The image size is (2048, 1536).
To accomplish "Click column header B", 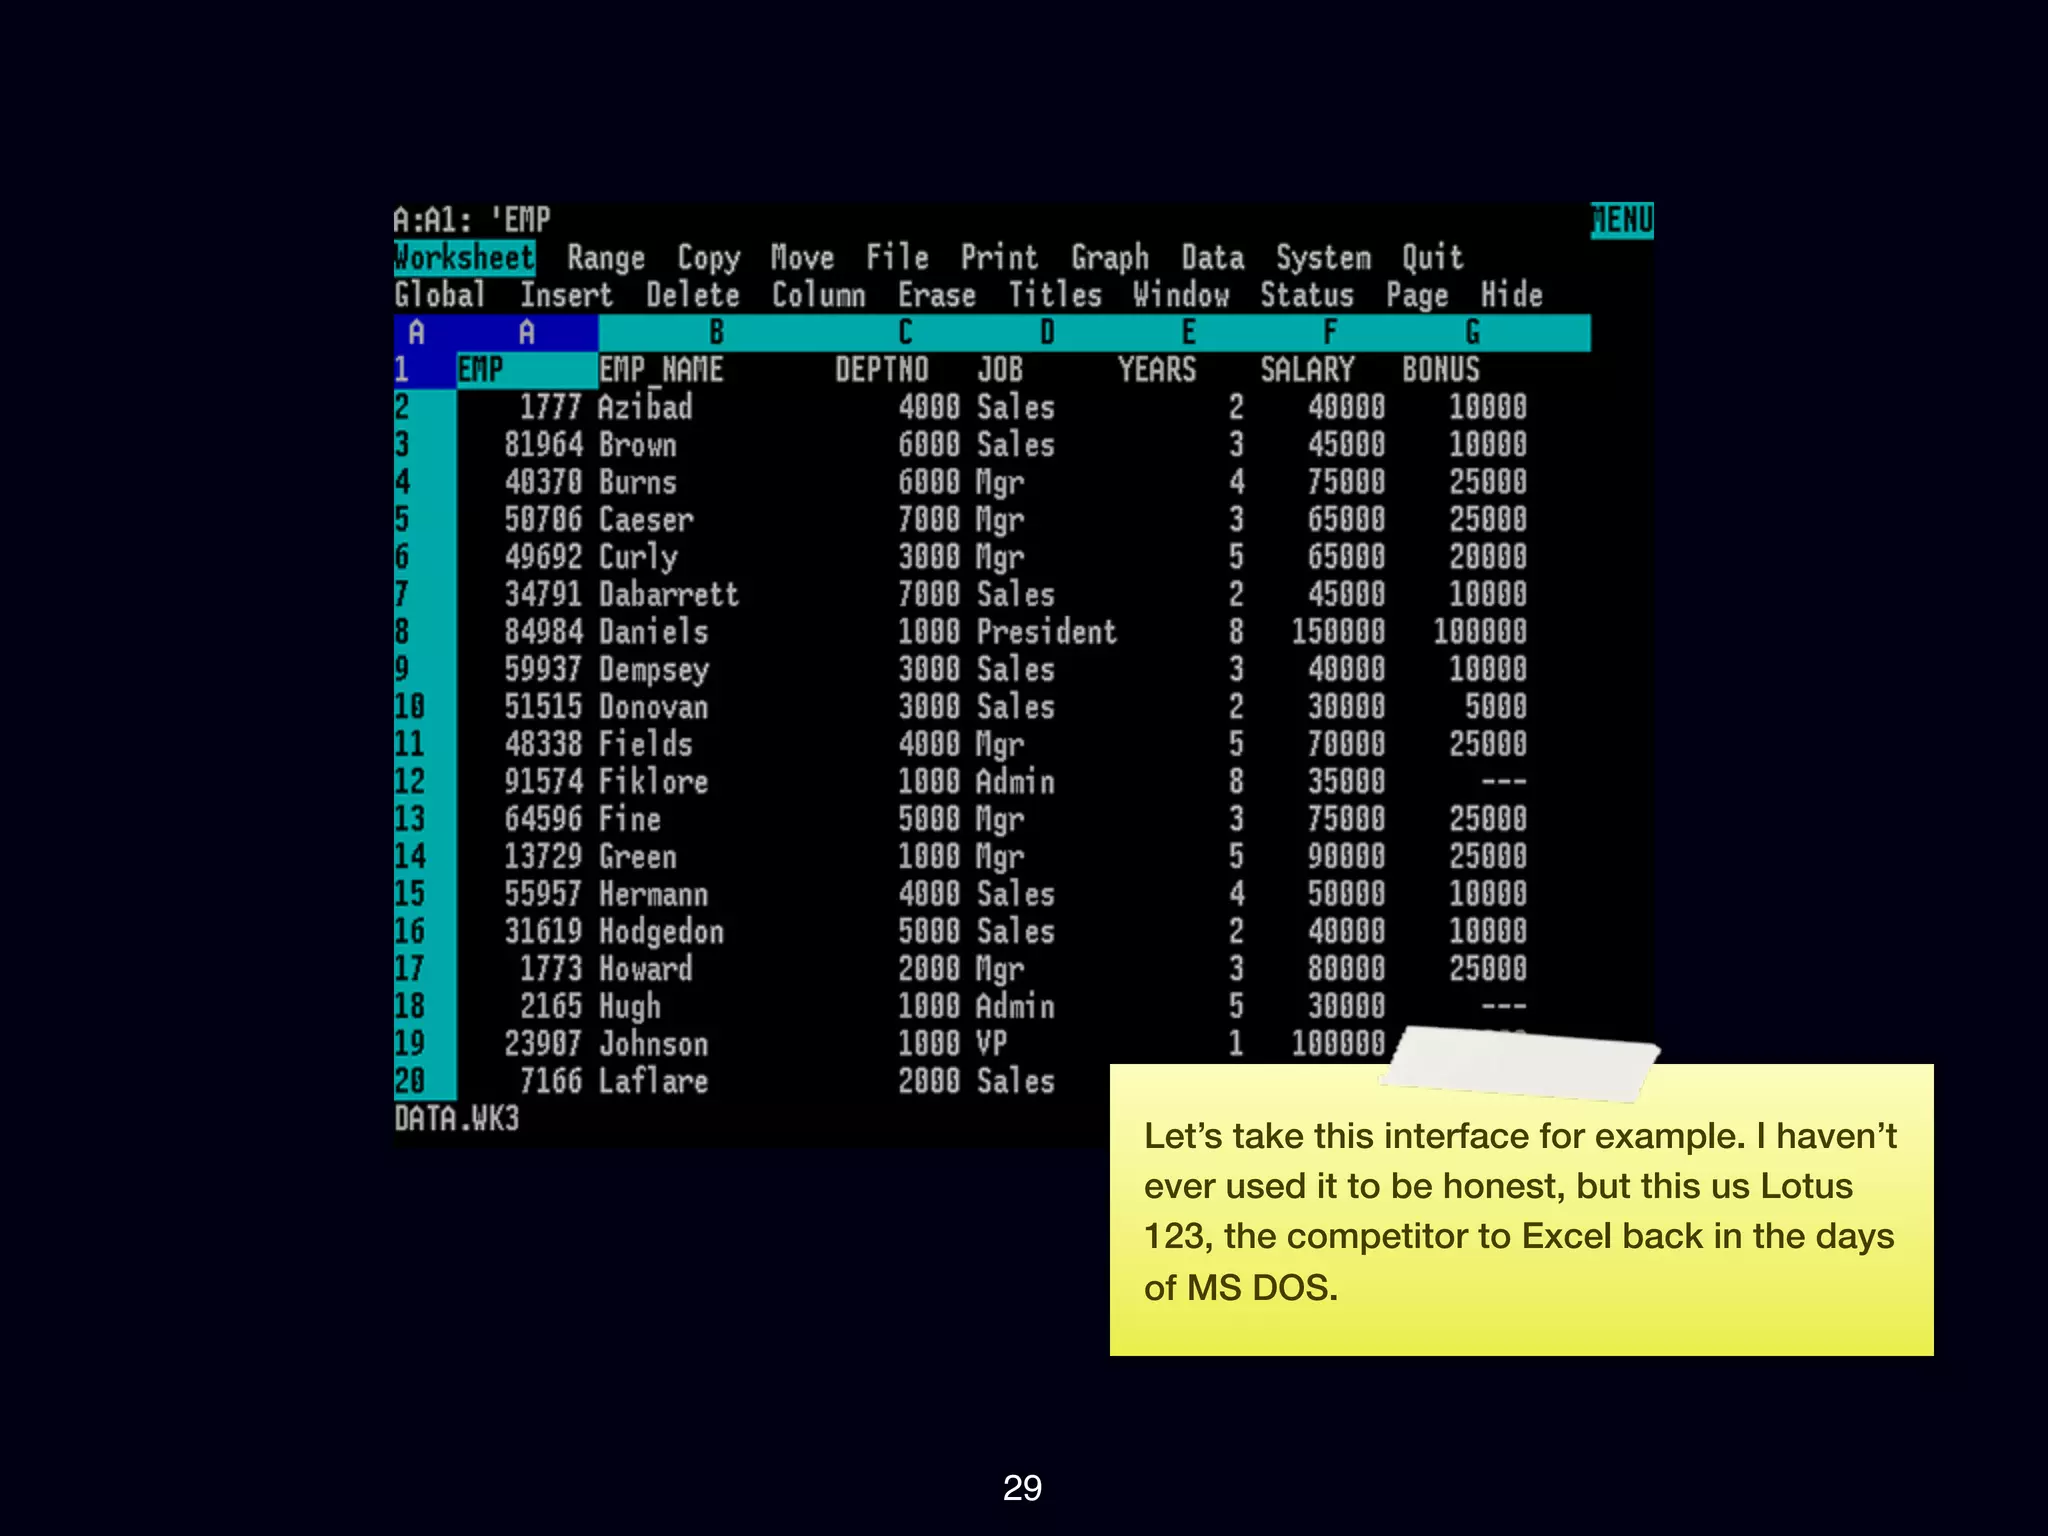I will [716, 333].
